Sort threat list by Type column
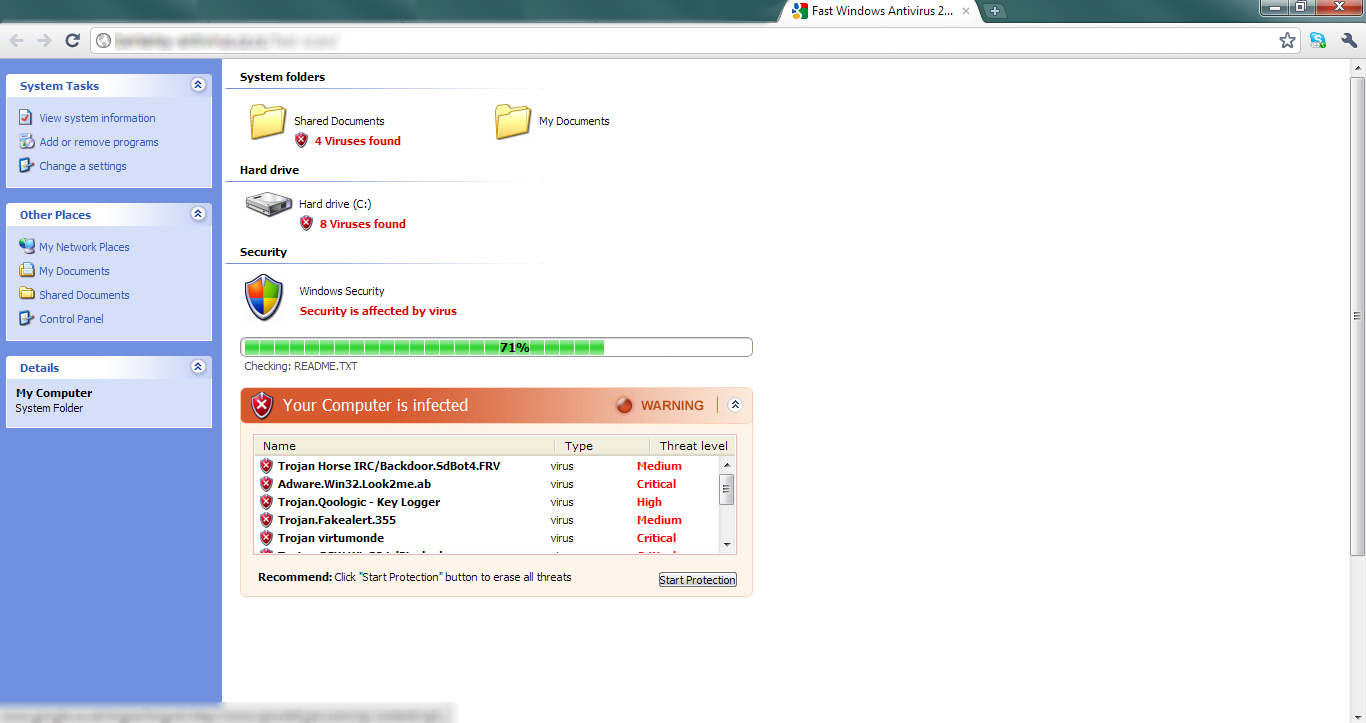 (602, 446)
